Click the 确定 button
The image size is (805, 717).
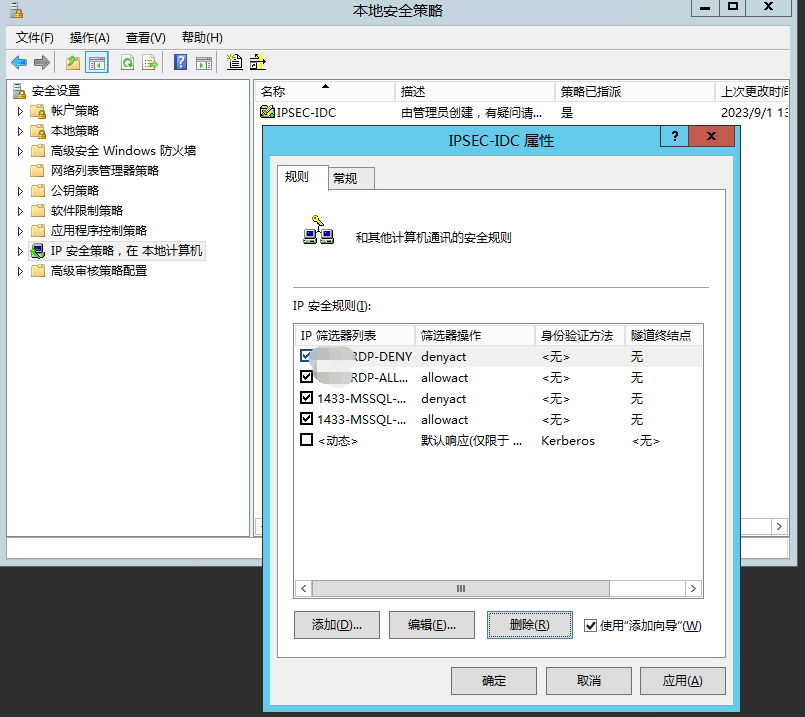tap(493, 680)
